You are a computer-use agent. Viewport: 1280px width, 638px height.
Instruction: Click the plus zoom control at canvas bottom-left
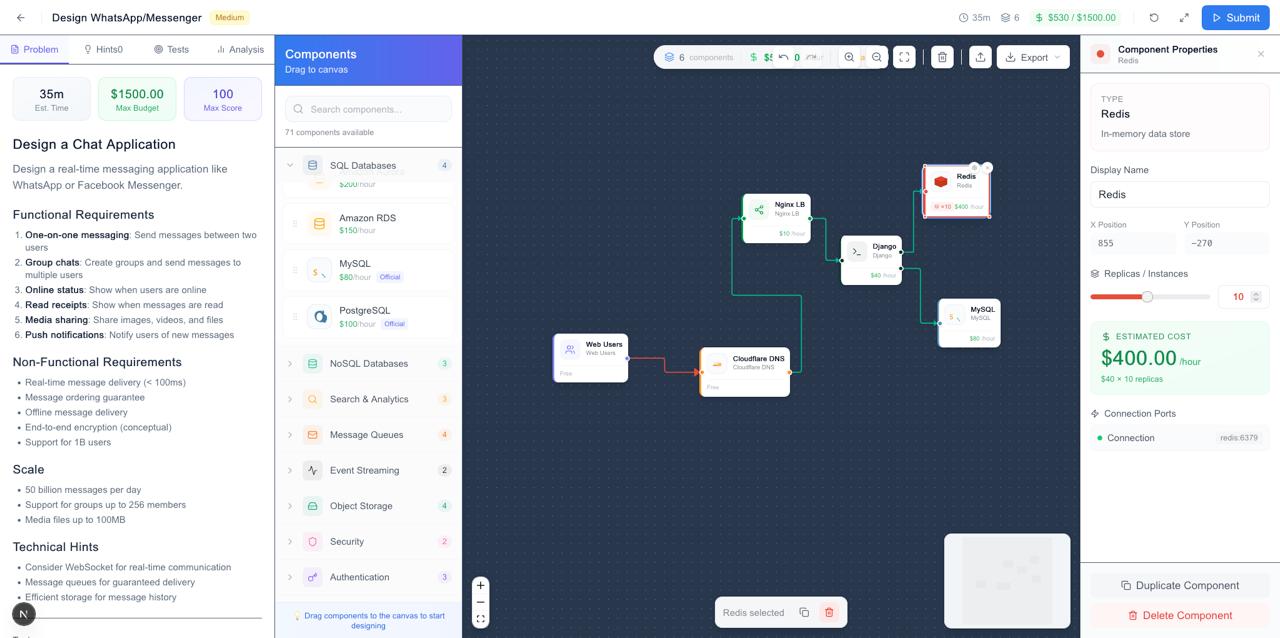[480, 585]
